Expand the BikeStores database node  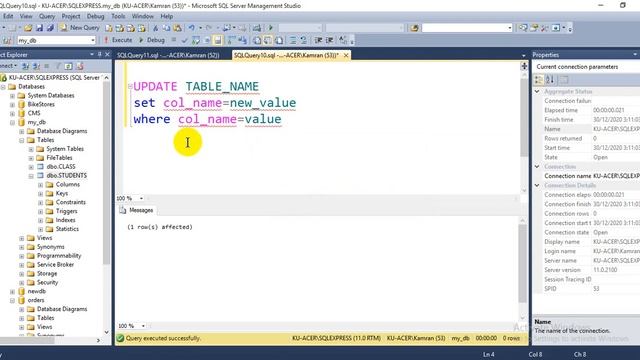(12, 104)
